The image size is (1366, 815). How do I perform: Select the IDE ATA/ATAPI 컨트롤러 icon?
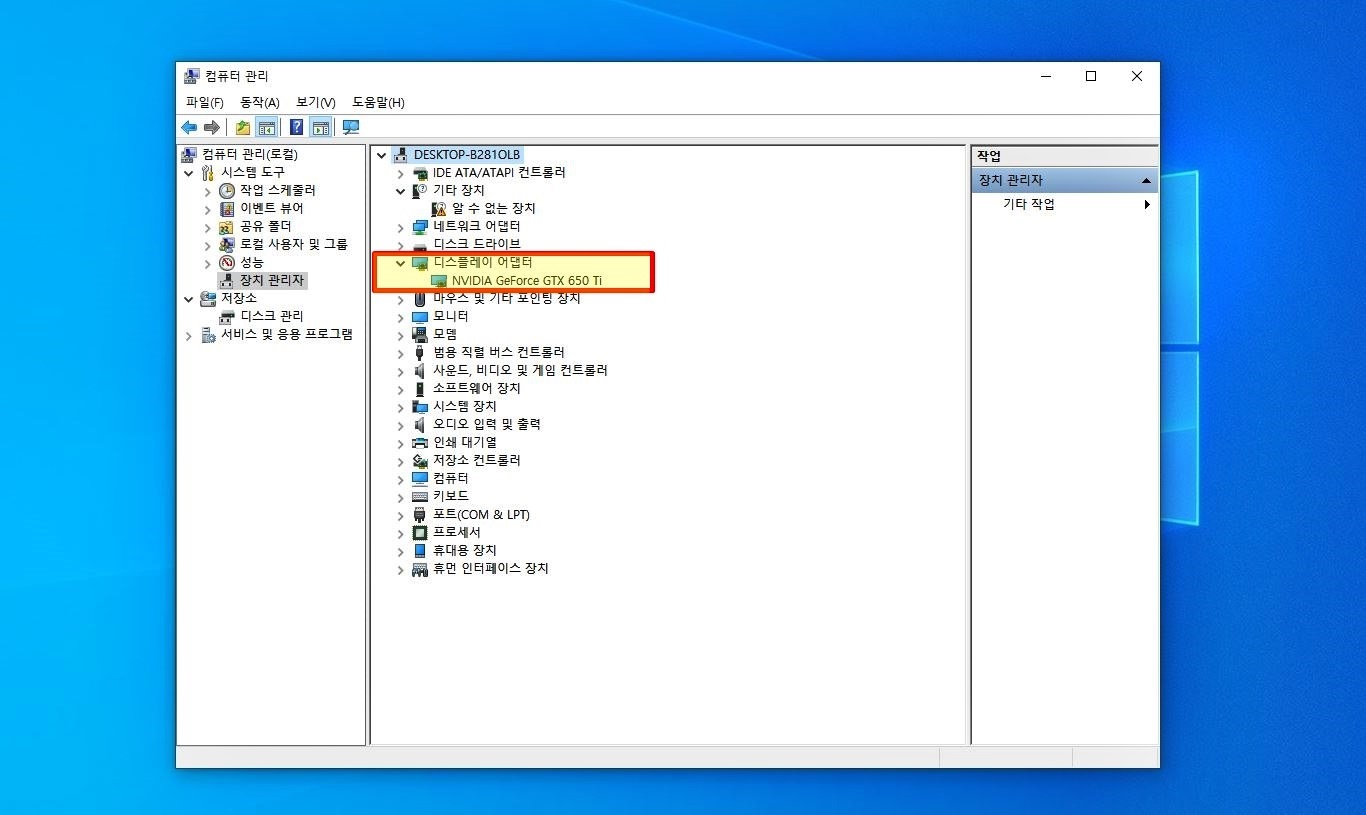420,173
